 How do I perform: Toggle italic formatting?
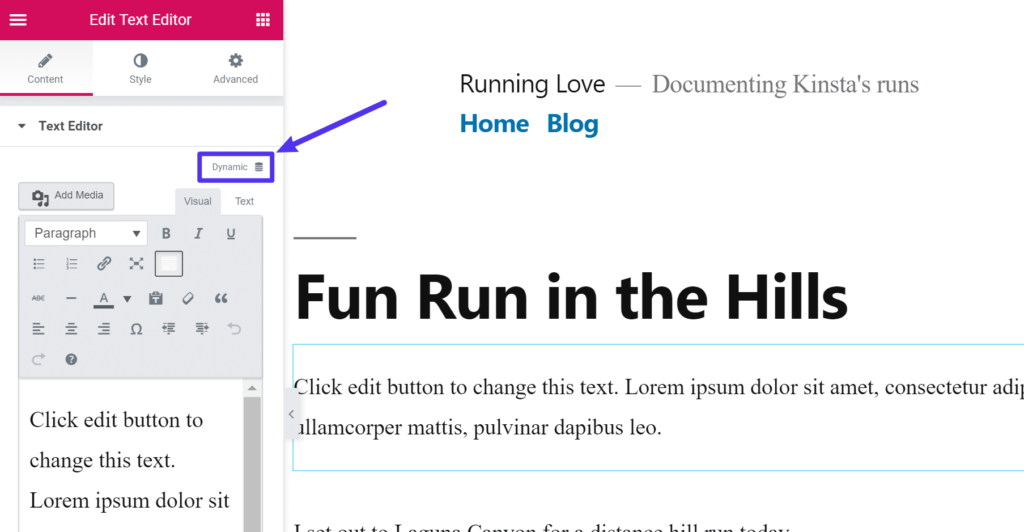pos(198,234)
